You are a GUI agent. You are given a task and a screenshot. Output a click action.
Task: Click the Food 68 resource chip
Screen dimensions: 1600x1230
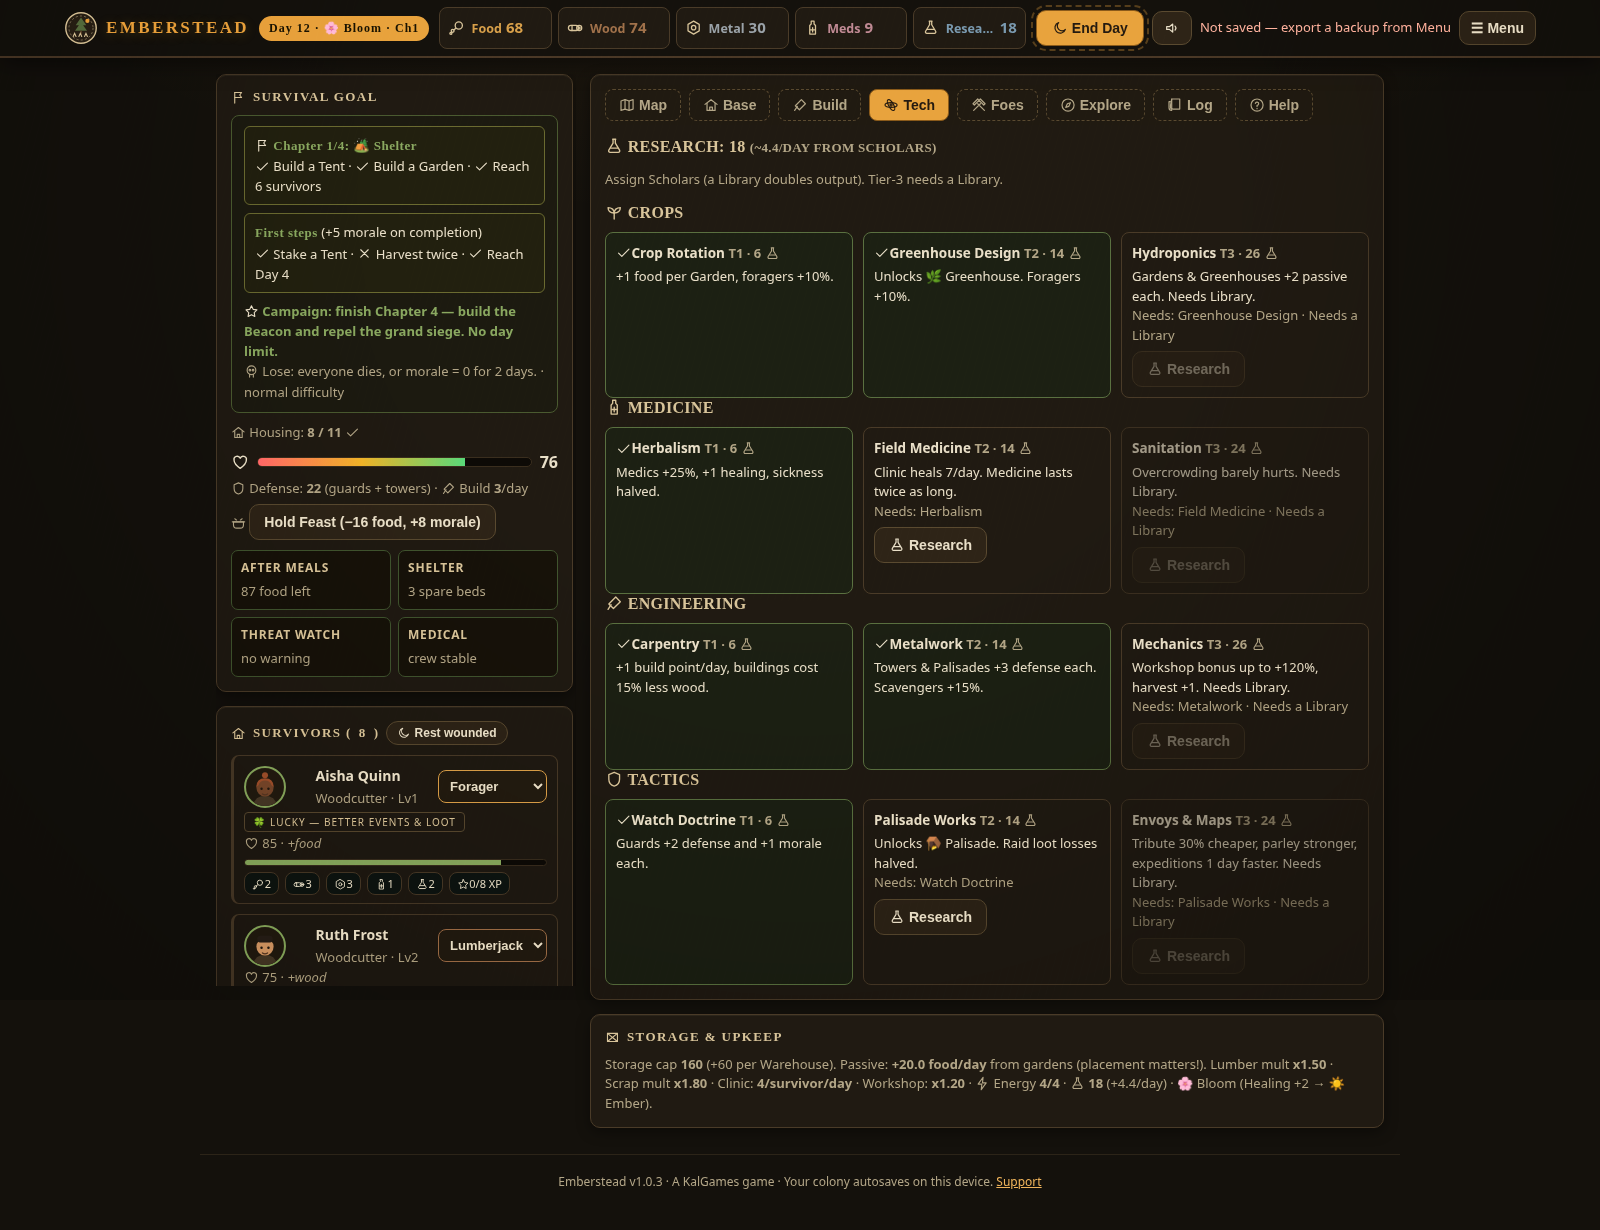(495, 28)
